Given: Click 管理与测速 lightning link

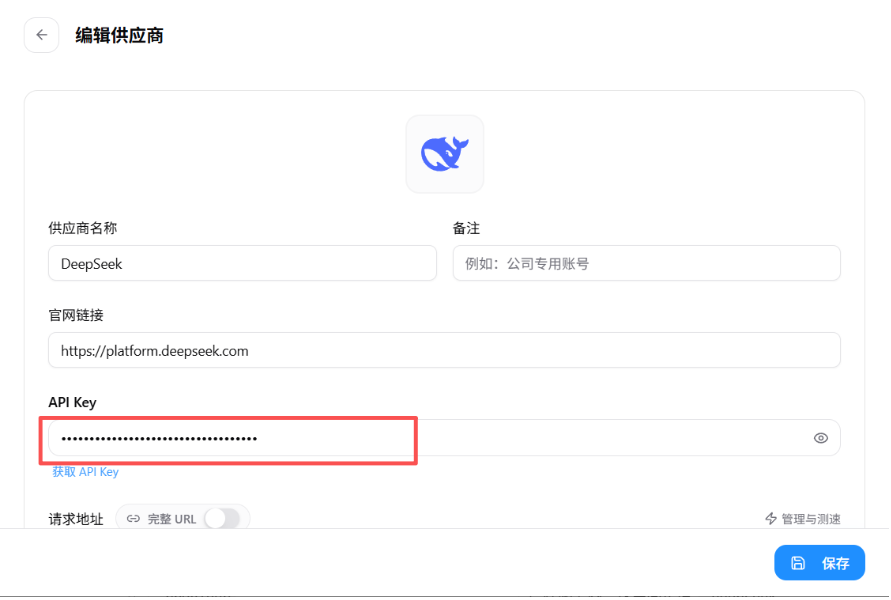Looking at the screenshot, I should 802,519.
